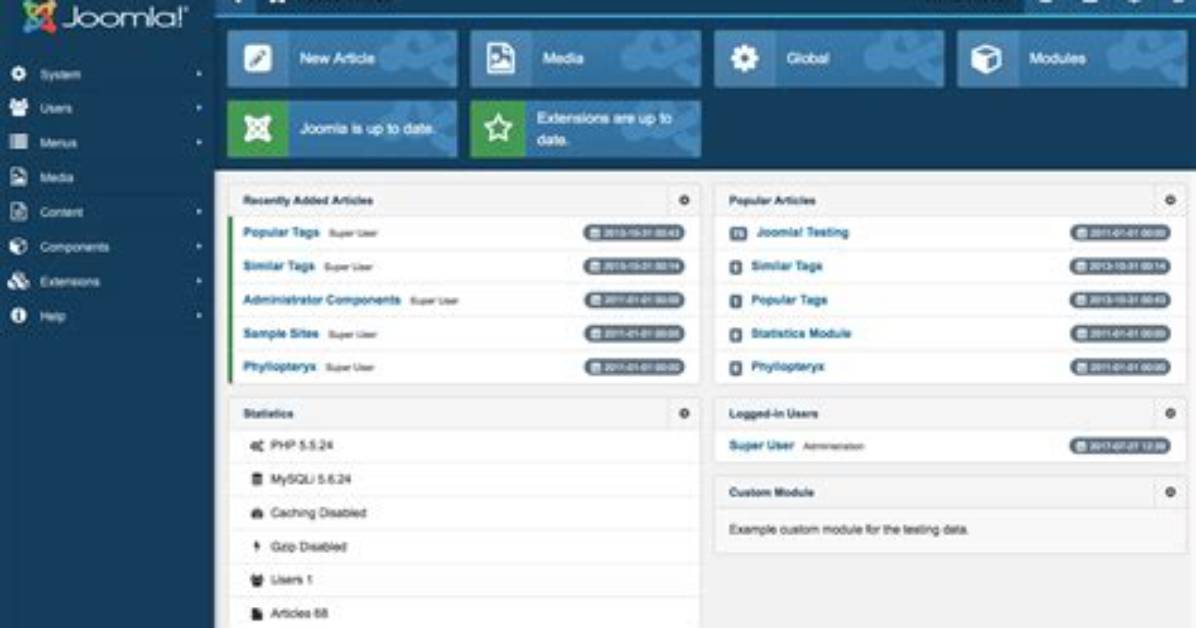Click the Super User link in Logged-in Users
The height and width of the screenshot is (628, 1196).
pos(761,445)
